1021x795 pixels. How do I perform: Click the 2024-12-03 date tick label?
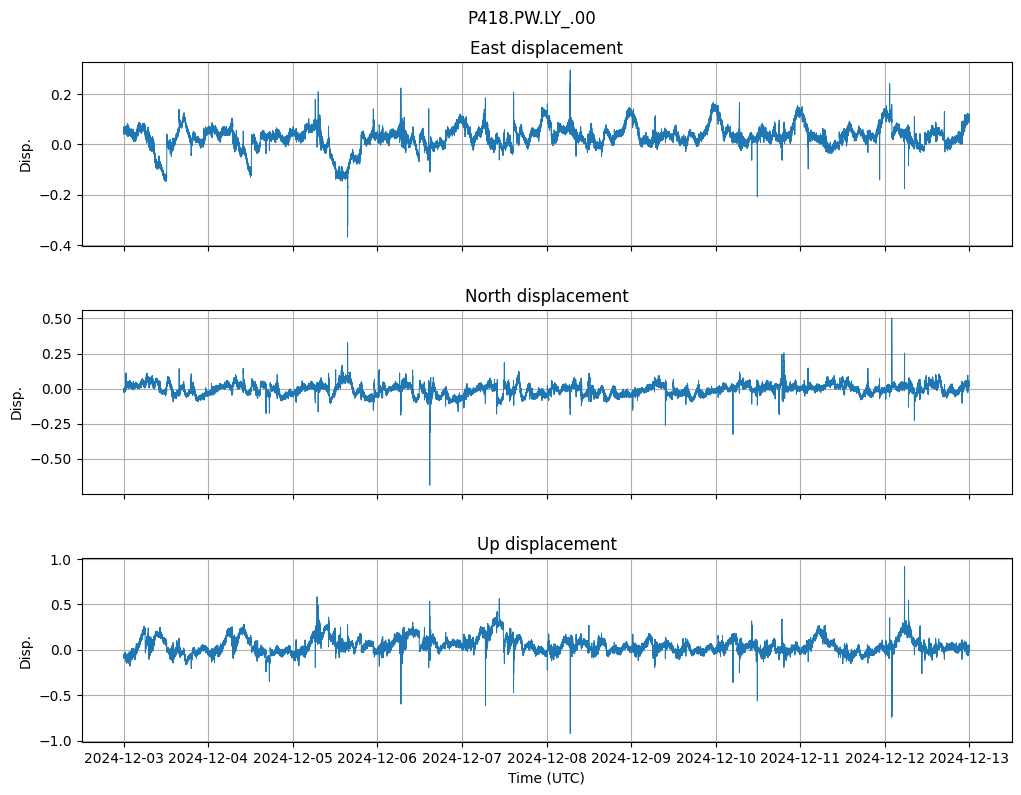[x=124, y=759]
